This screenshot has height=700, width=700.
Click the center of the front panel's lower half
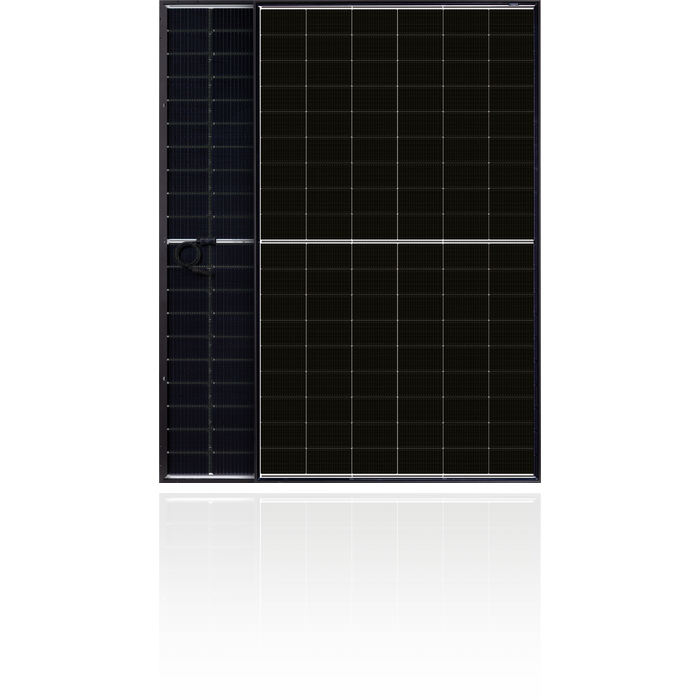coord(397,357)
